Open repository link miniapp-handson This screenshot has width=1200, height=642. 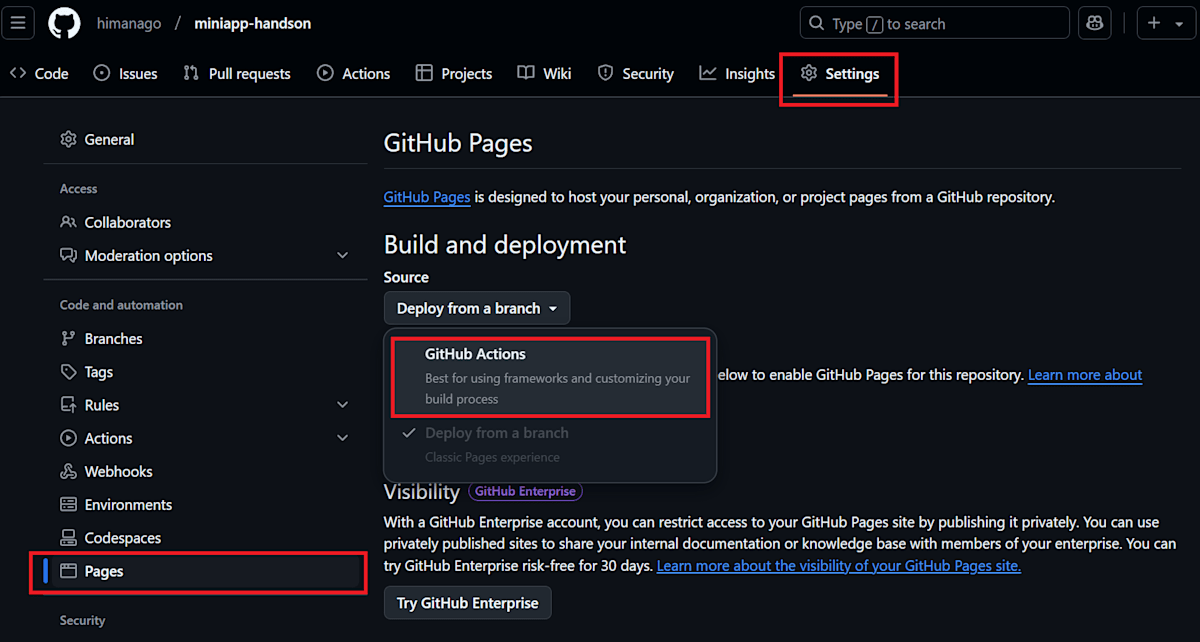252,23
